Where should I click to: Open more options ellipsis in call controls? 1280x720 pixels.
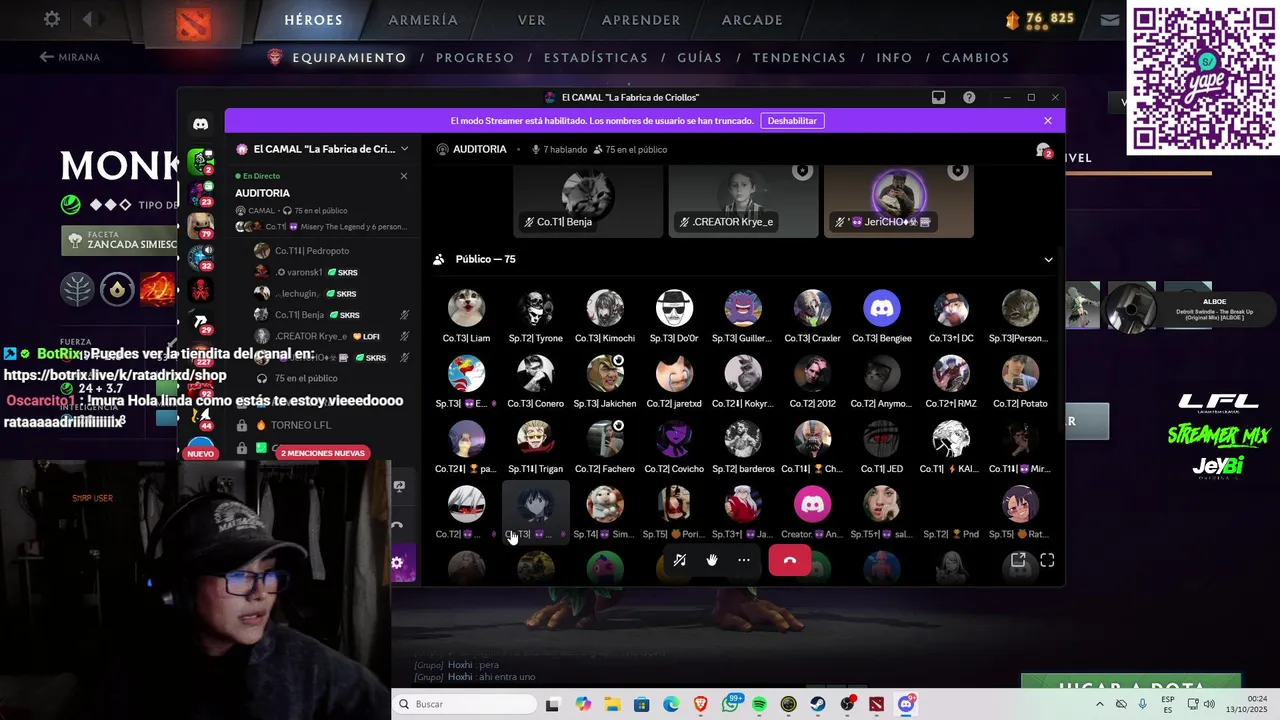(744, 560)
